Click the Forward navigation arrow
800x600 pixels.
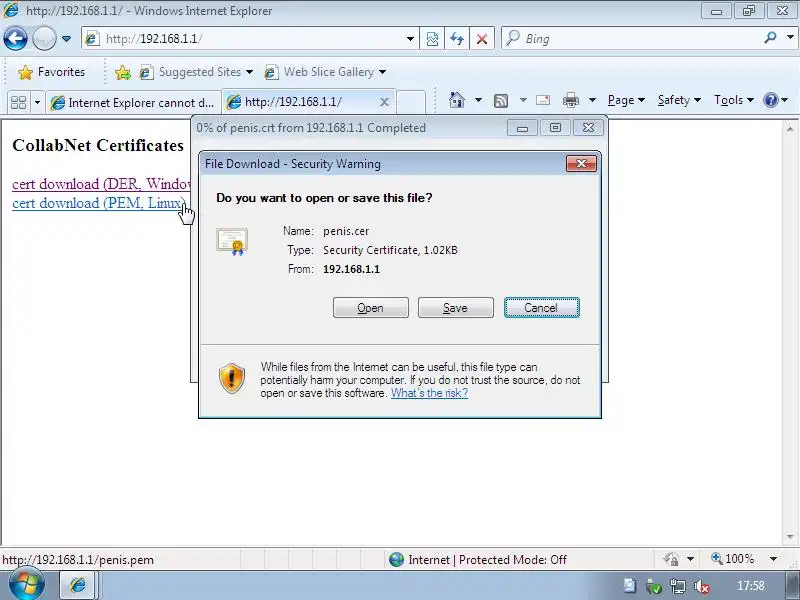point(44,38)
